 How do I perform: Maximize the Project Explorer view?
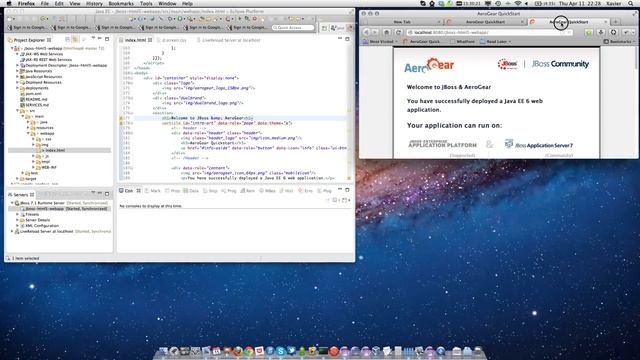pos(107,39)
